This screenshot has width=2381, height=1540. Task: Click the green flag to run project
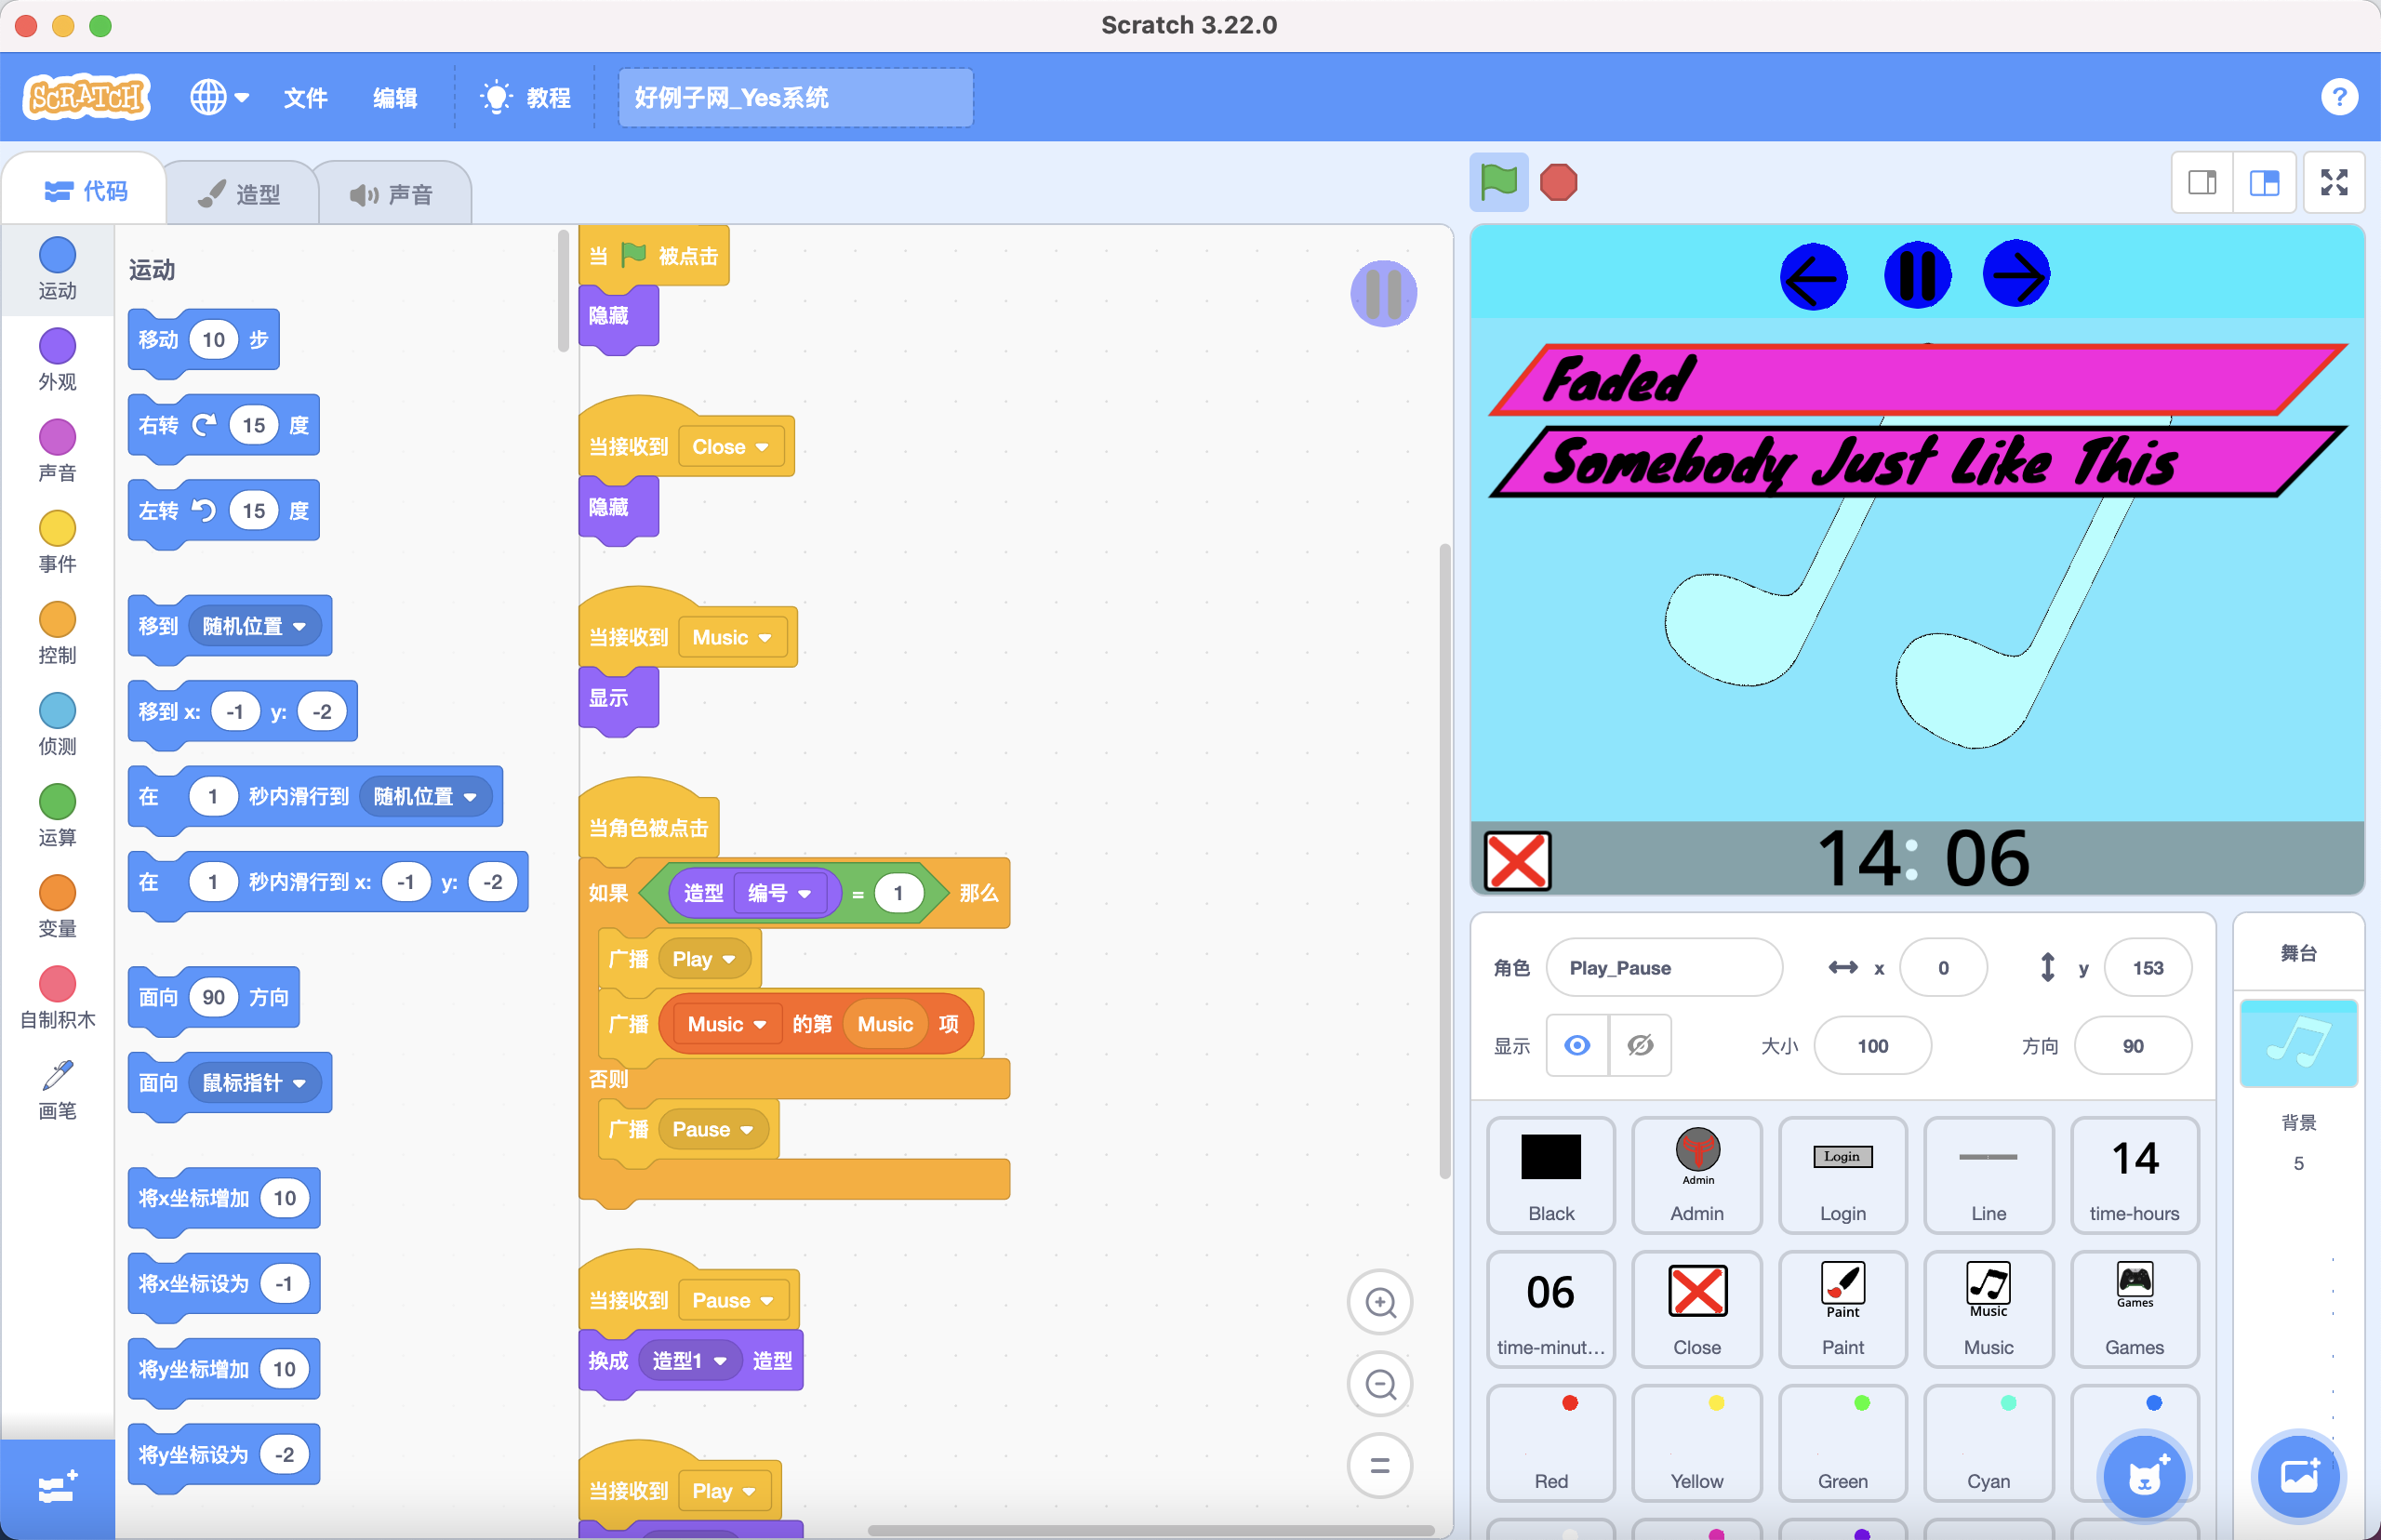click(1498, 182)
